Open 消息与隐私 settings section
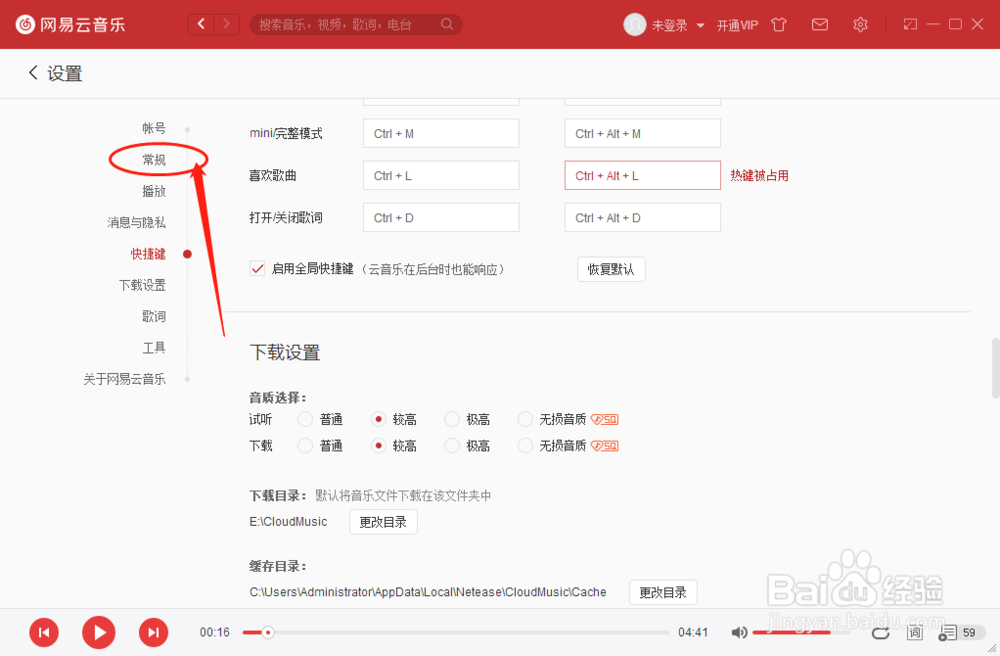The image size is (1000, 656). point(136,222)
